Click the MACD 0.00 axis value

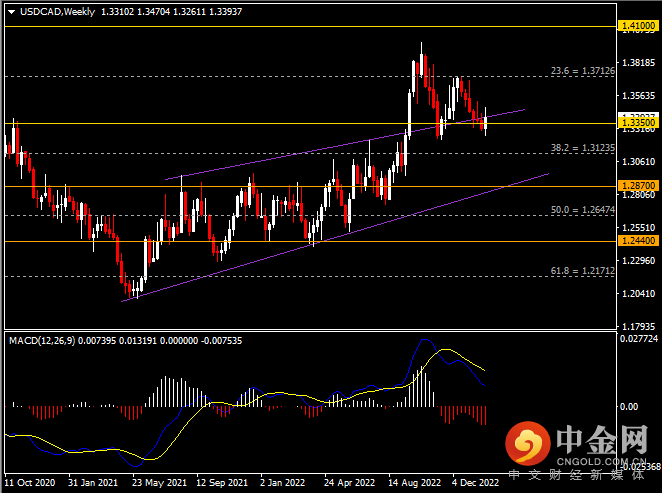click(632, 406)
